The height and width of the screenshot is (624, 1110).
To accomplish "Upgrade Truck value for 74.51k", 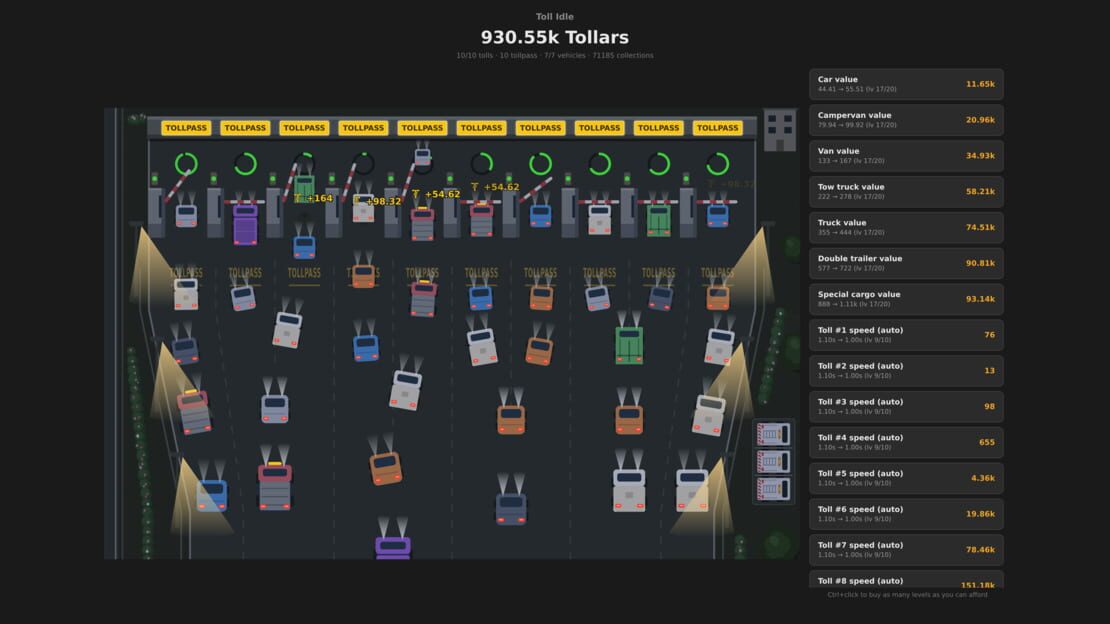I will (906, 227).
